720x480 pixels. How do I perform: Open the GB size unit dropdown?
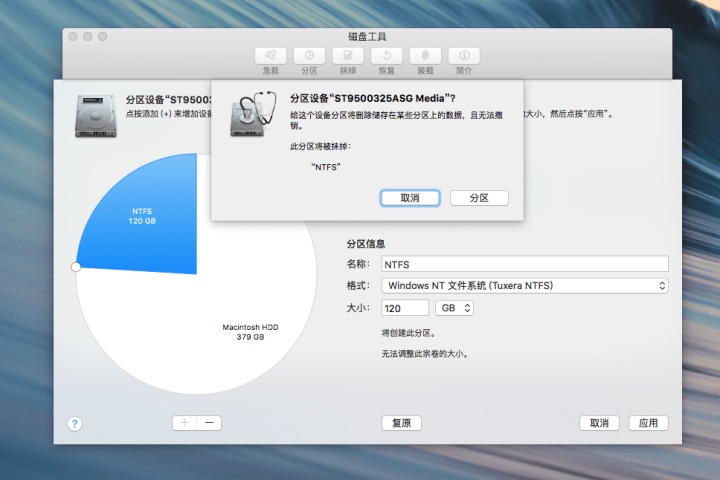[x=455, y=308]
